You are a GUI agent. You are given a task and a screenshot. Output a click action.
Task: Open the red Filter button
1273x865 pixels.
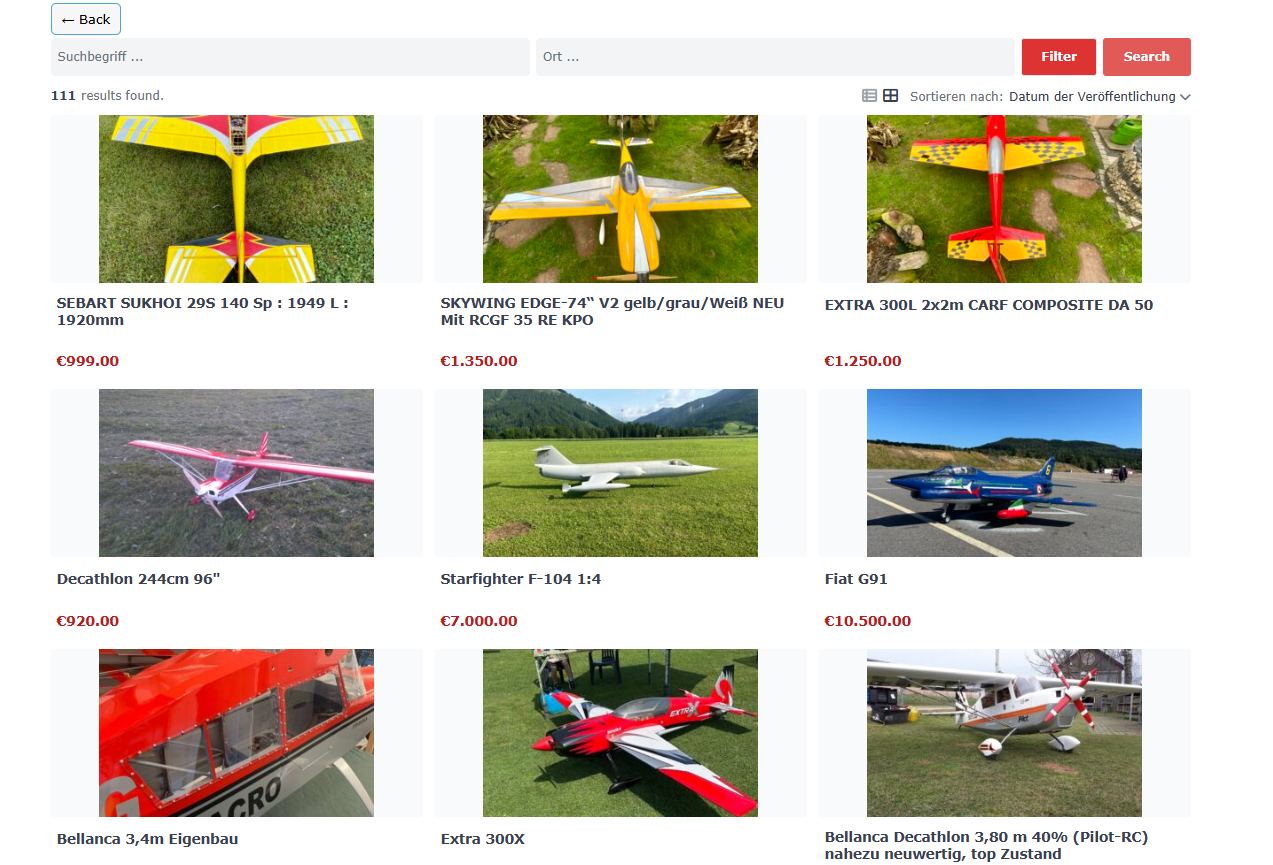point(1059,57)
